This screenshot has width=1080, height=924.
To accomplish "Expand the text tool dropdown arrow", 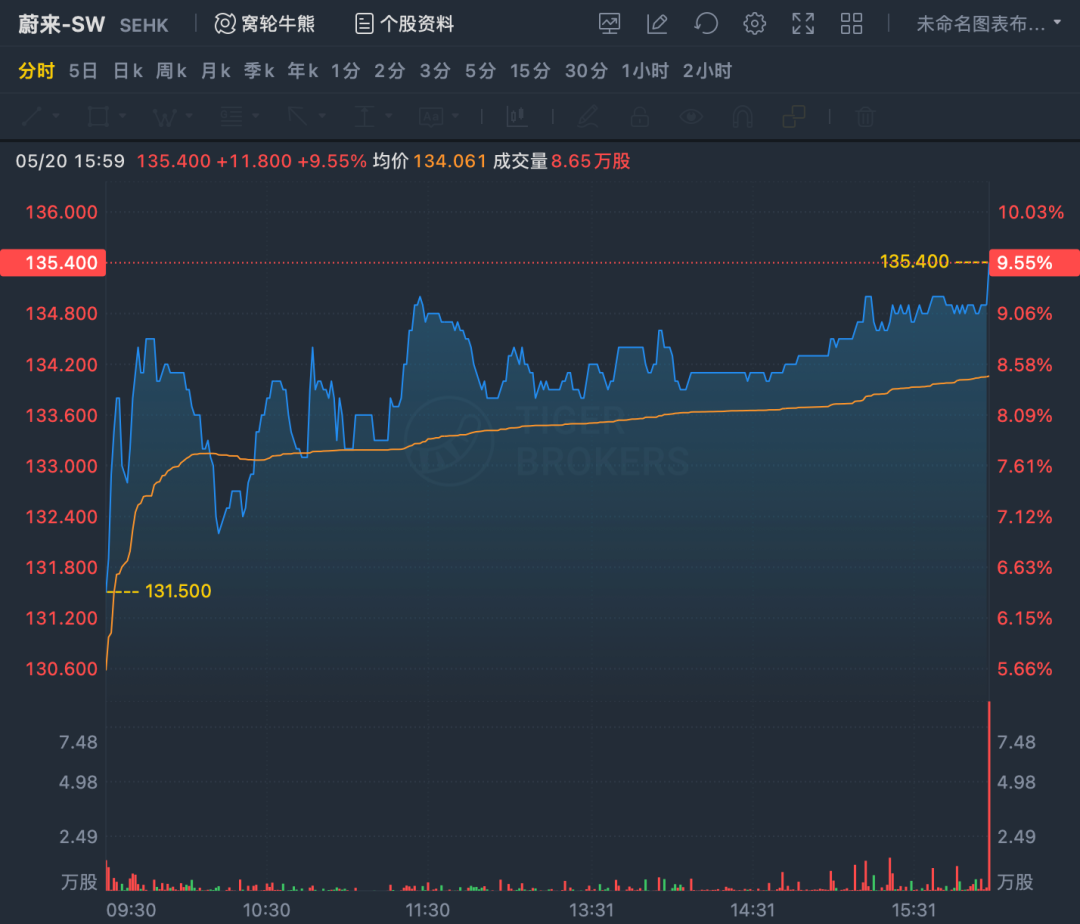I will point(455,116).
